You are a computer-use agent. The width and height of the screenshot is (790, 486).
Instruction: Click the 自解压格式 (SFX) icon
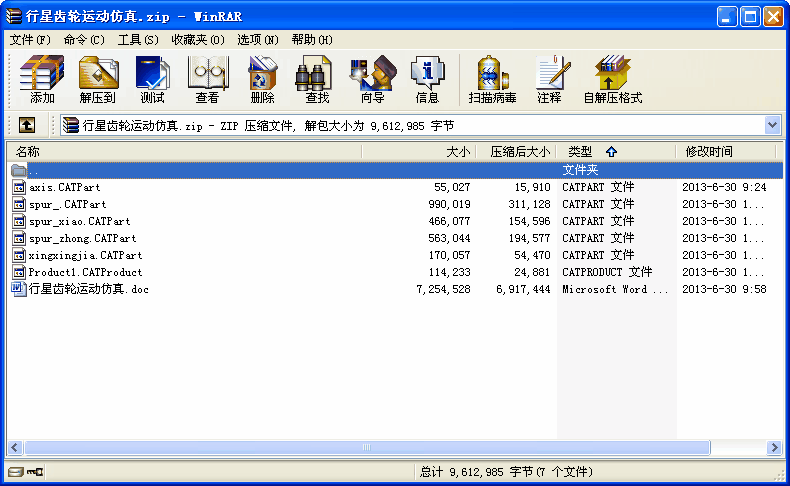612,80
